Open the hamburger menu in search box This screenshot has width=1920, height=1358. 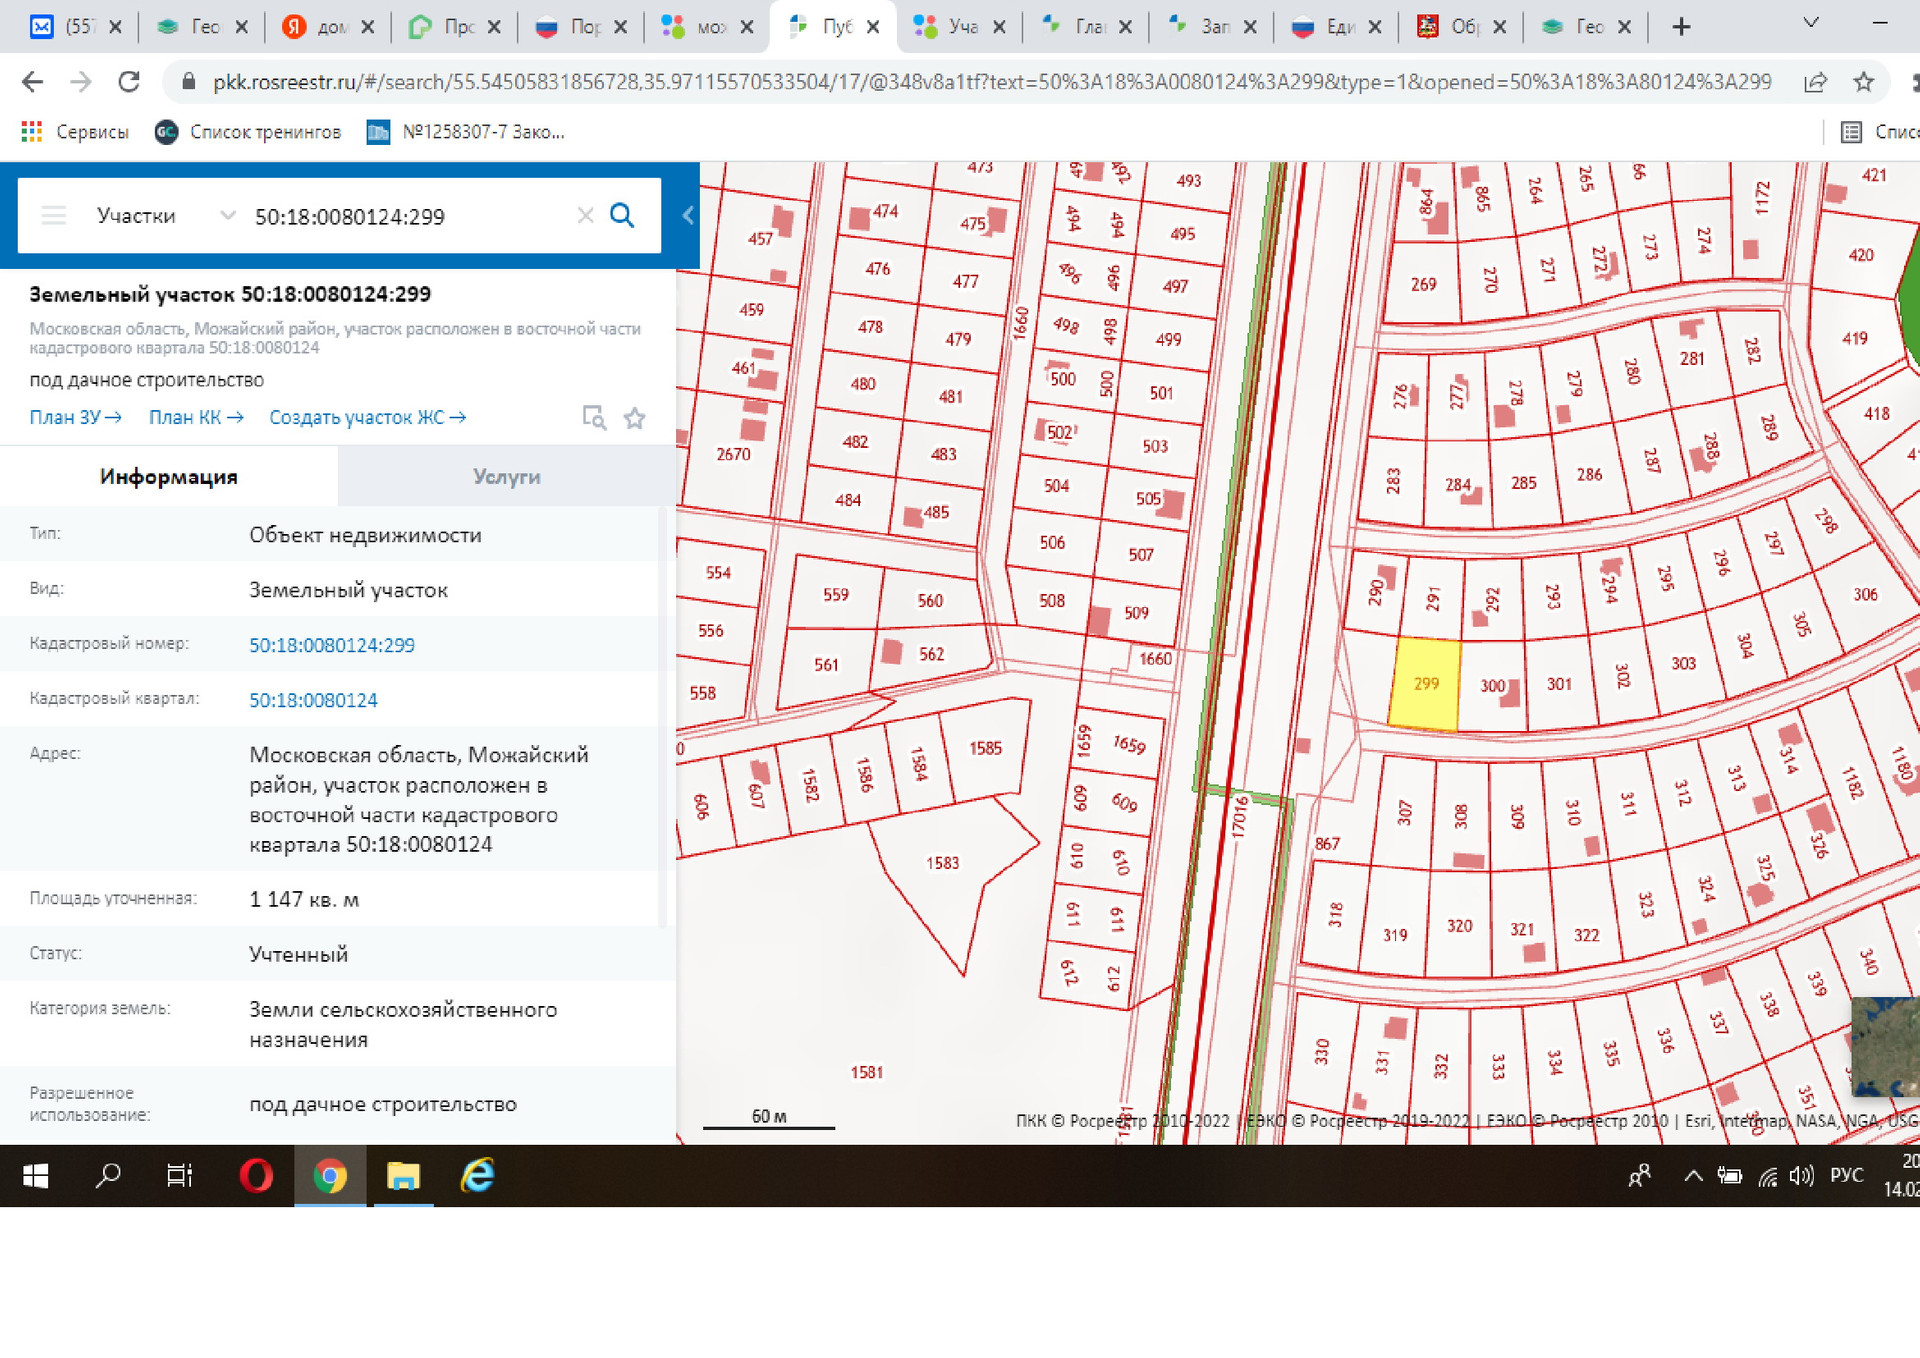click(54, 216)
